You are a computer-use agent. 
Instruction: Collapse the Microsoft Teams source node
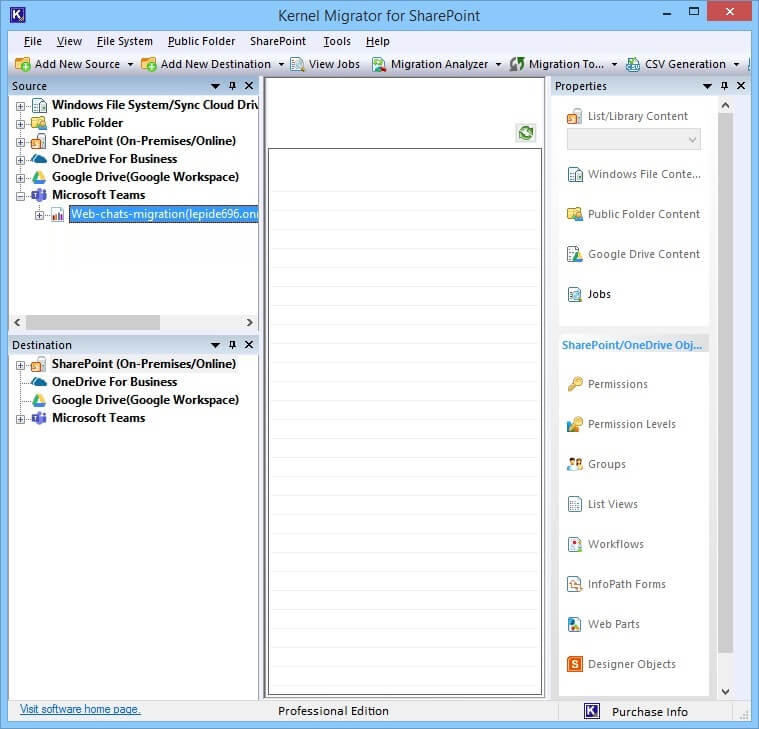coord(20,196)
